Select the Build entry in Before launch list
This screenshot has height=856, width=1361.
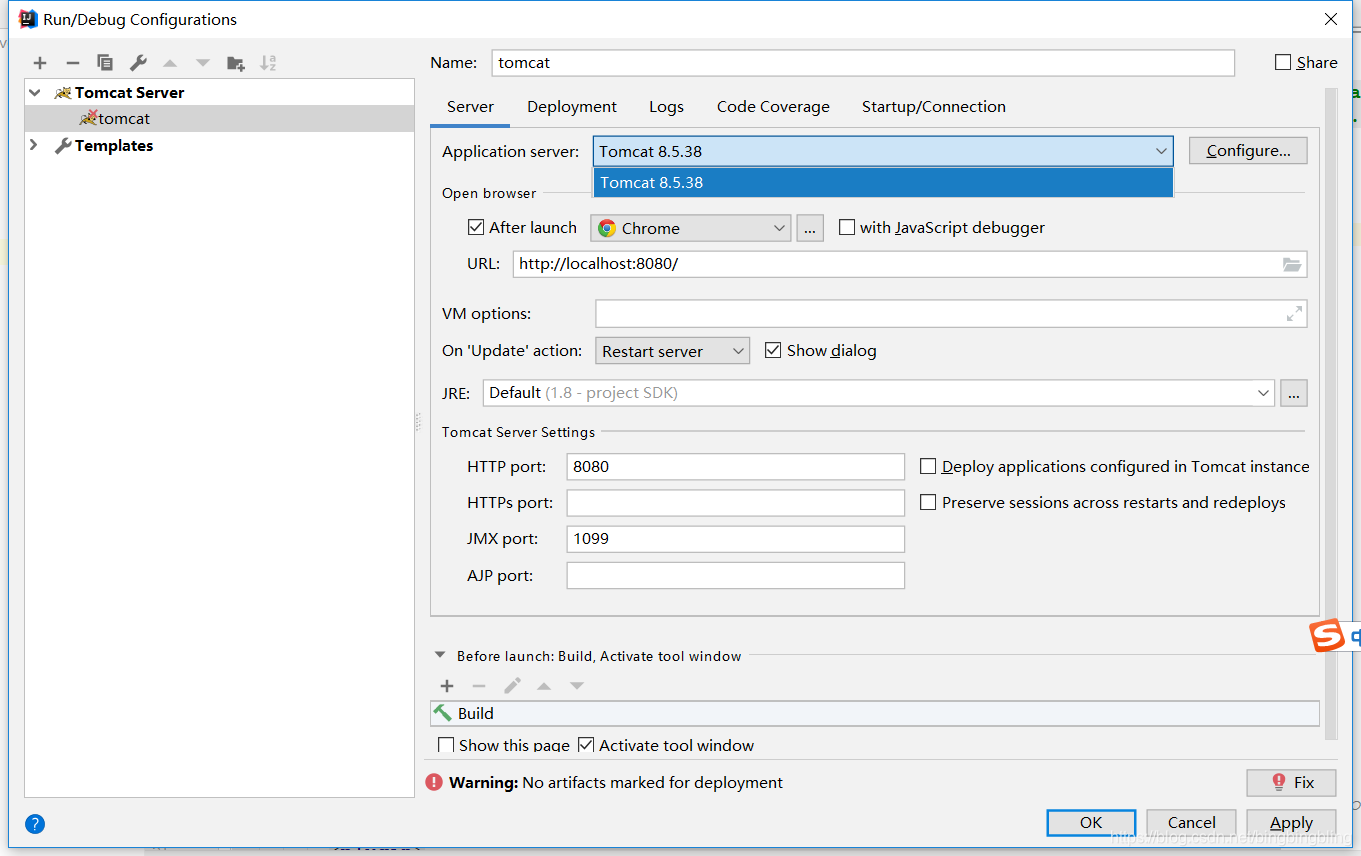pyautogui.click(x=875, y=713)
